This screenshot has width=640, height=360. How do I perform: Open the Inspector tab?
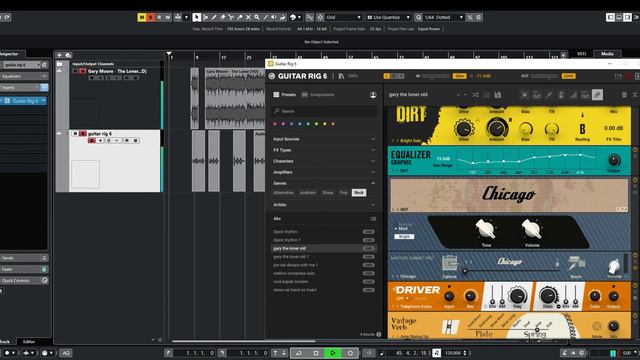10,54
